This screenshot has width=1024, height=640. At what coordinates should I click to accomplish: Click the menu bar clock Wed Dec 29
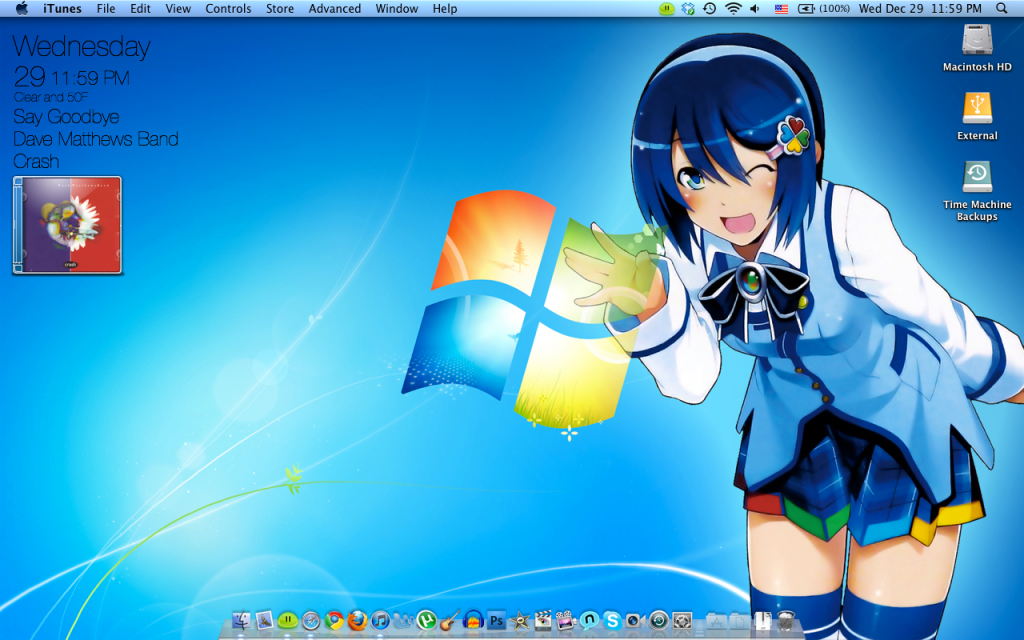point(920,8)
